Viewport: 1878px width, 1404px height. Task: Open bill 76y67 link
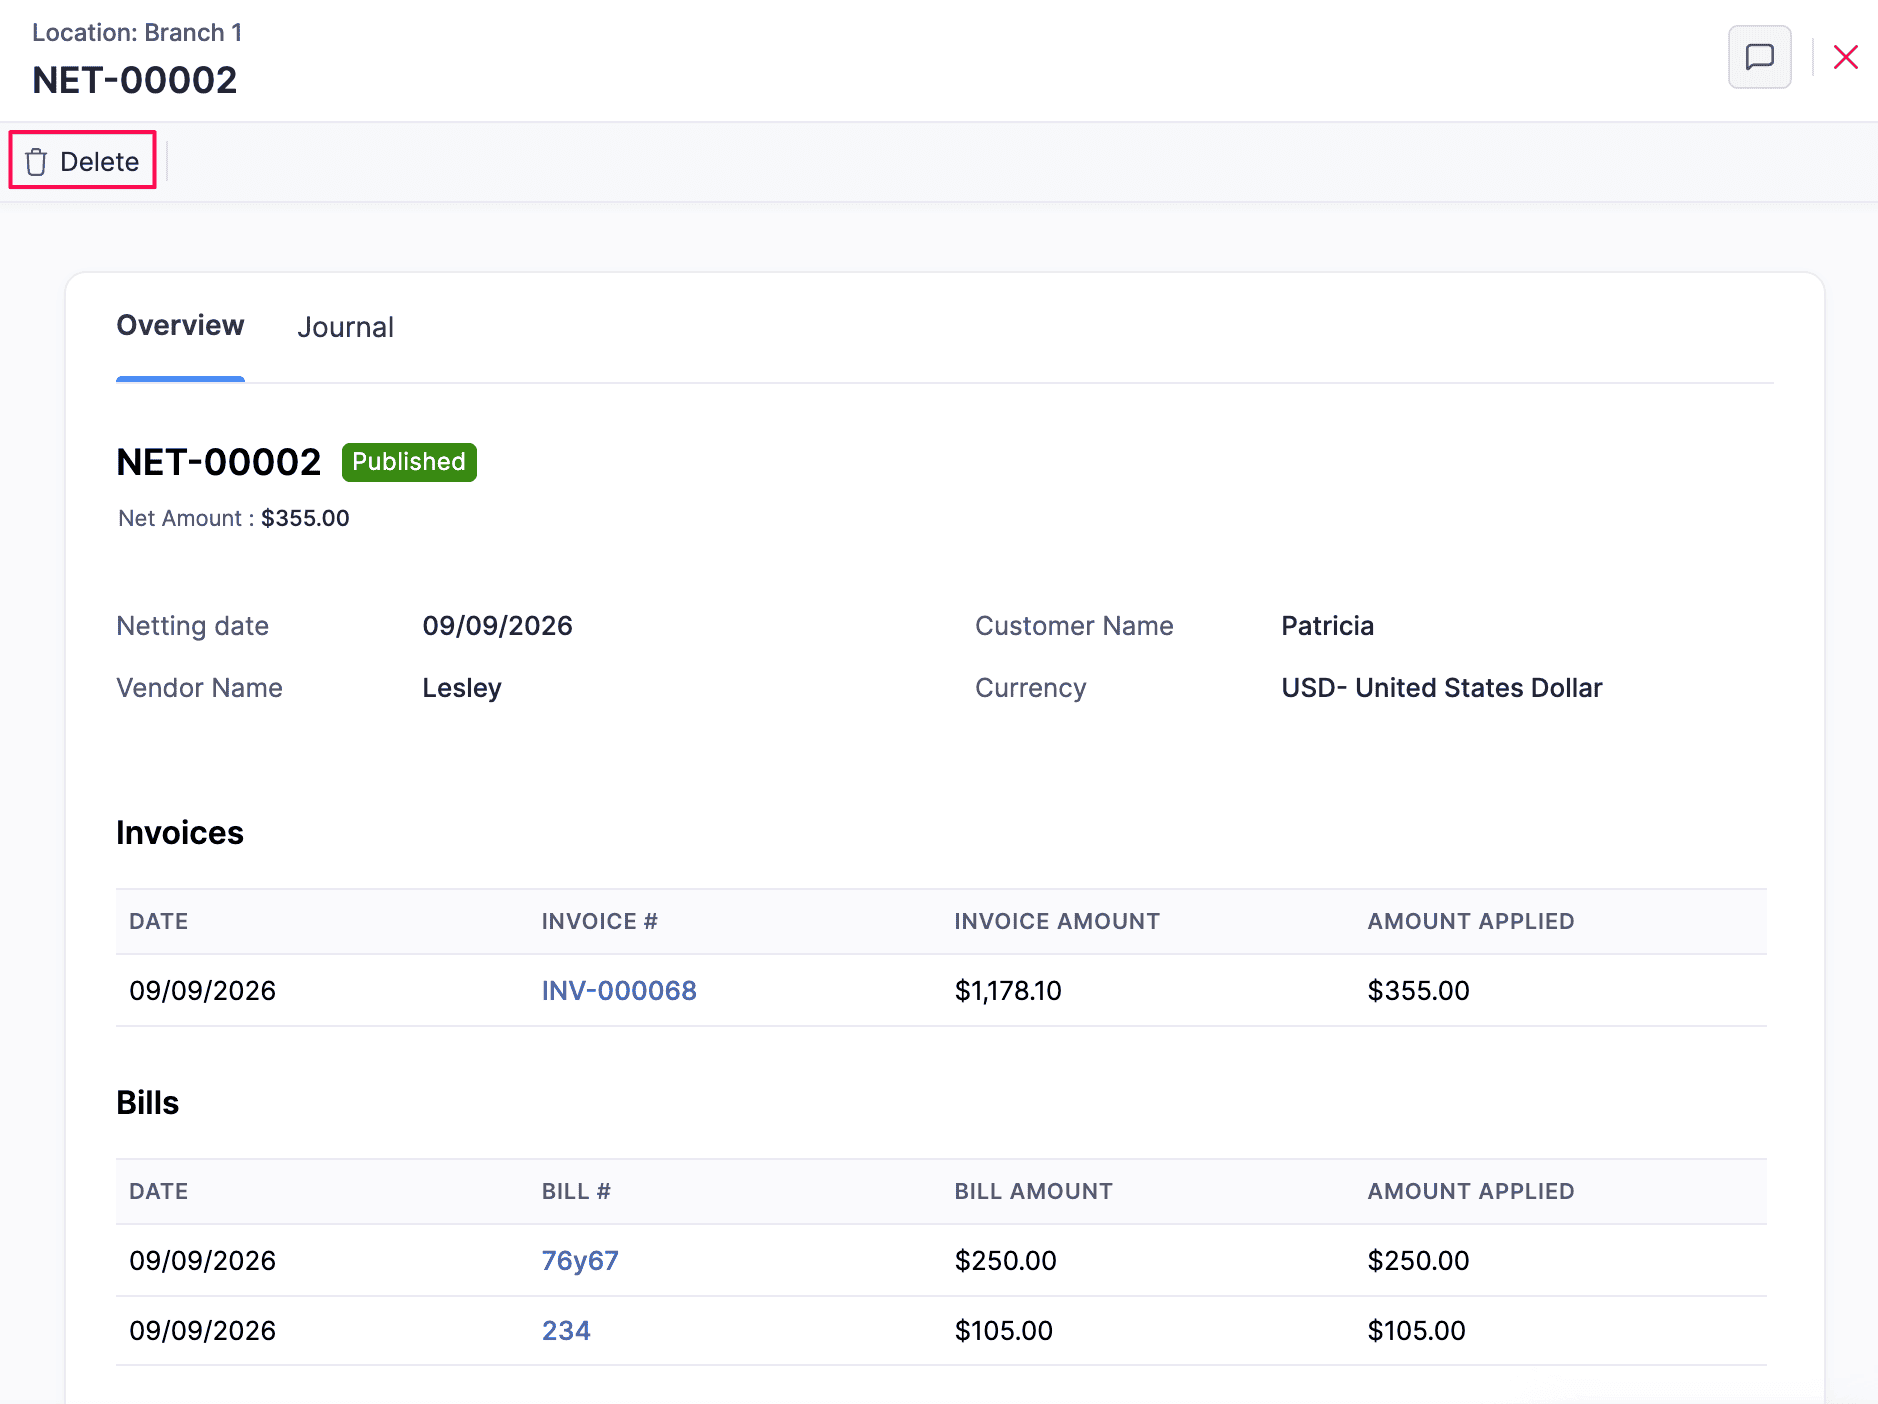(x=580, y=1260)
